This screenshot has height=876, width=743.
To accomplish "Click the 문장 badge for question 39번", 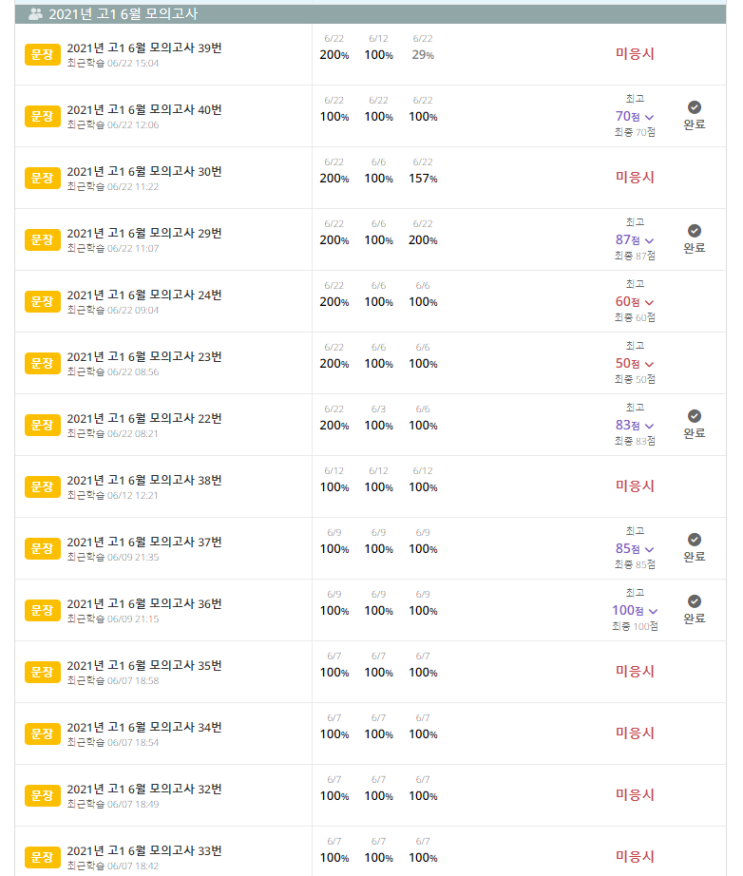I will pyautogui.click(x=42, y=54).
